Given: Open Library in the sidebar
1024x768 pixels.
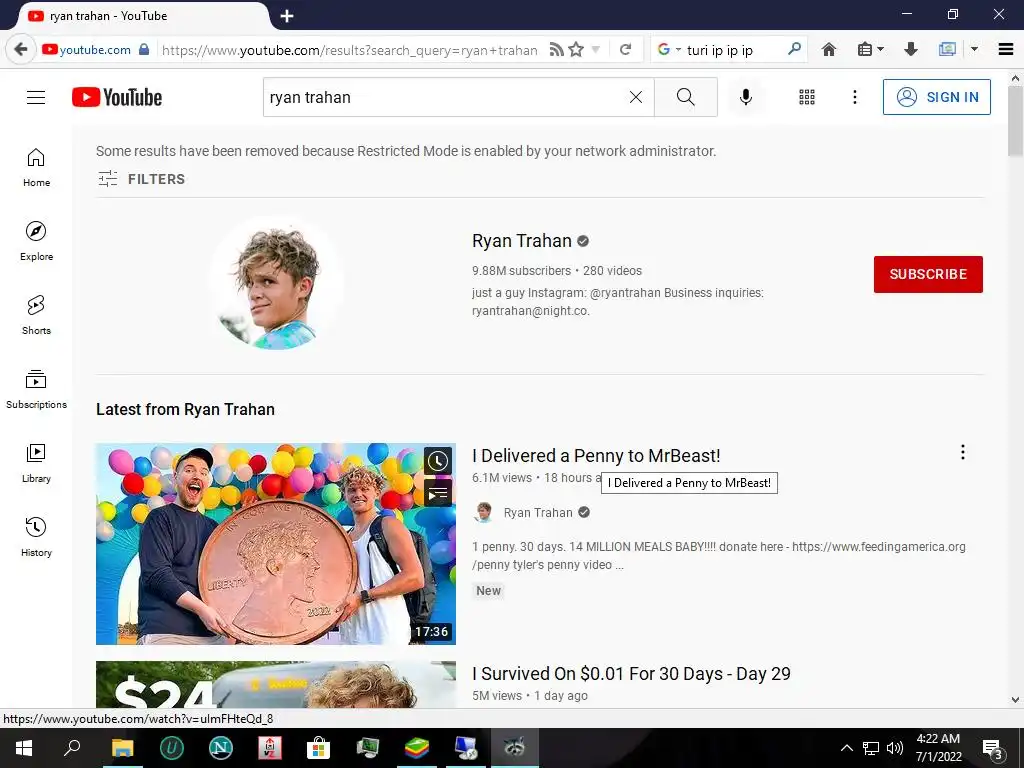Looking at the screenshot, I should tap(36, 463).
